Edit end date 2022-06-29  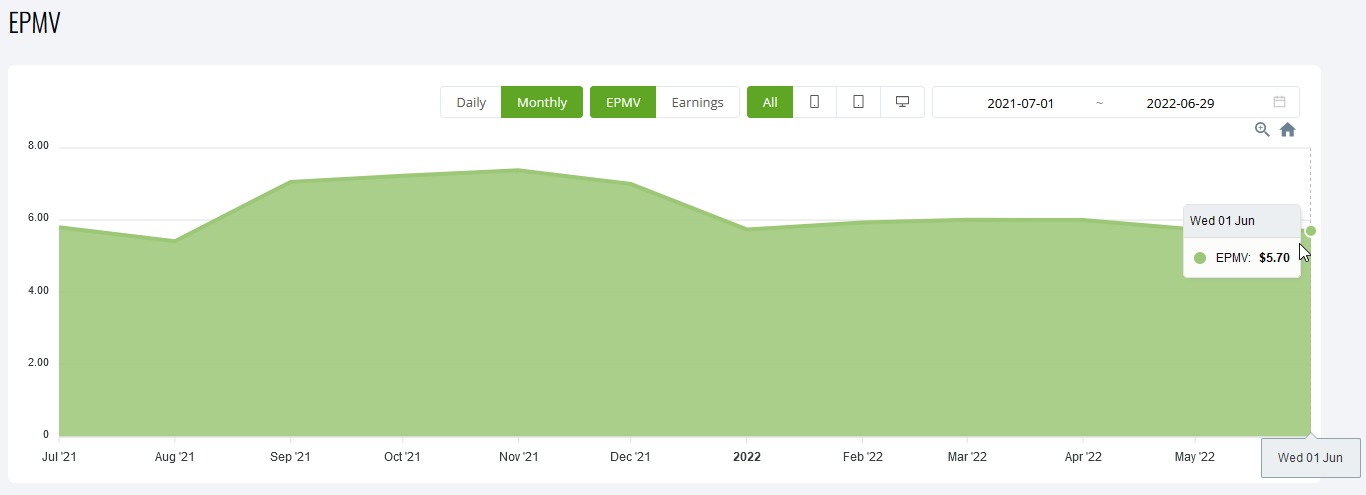point(1180,103)
